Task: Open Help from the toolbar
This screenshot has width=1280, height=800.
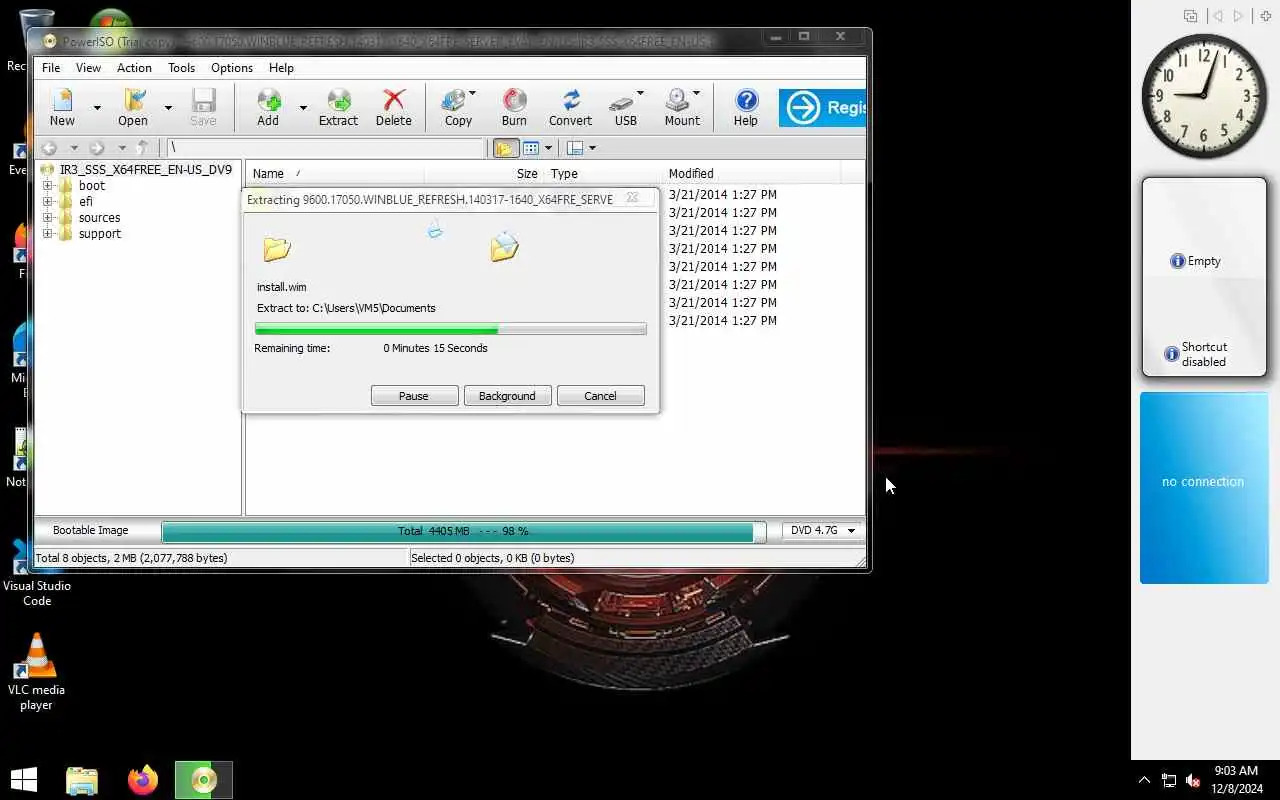Action: [746, 107]
